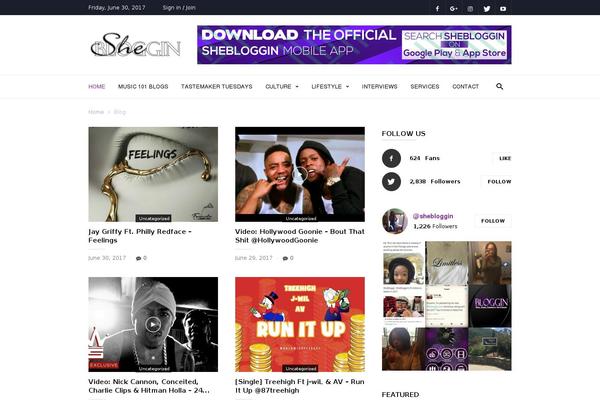
Task: Open Contact menu item
Action: tap(465, 87)
